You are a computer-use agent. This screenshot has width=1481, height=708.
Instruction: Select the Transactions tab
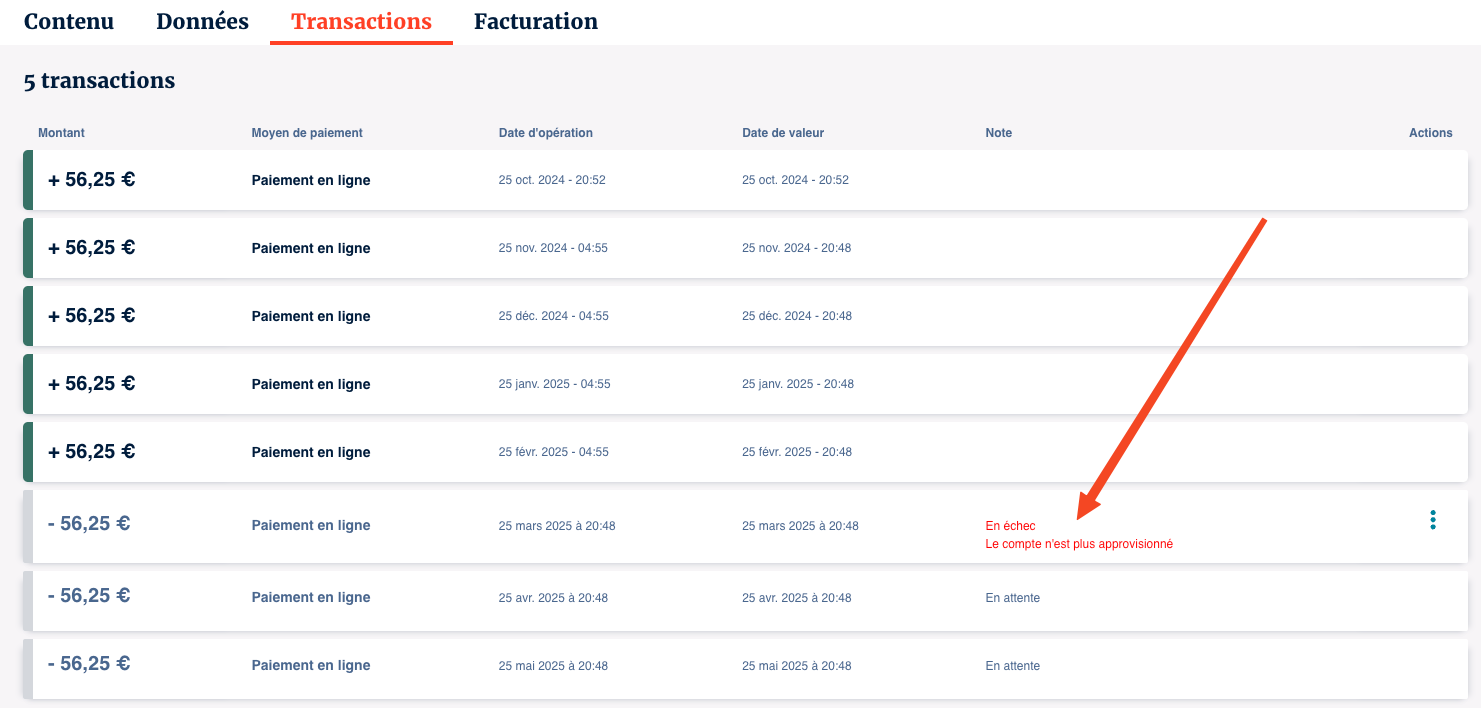point(361,22)
